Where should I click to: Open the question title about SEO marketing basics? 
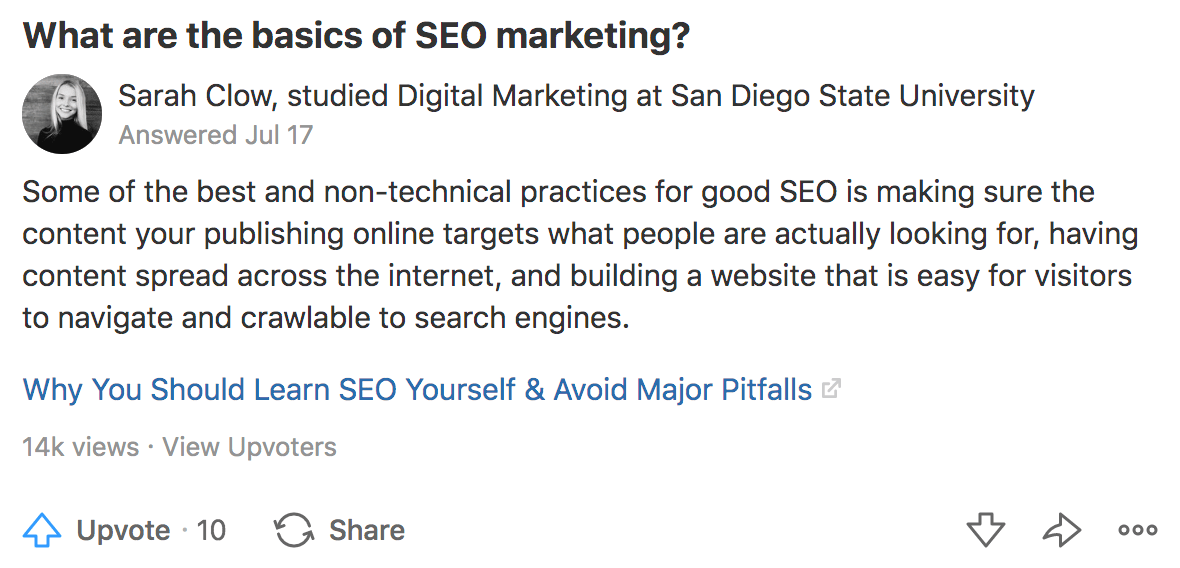pos(356,35)
